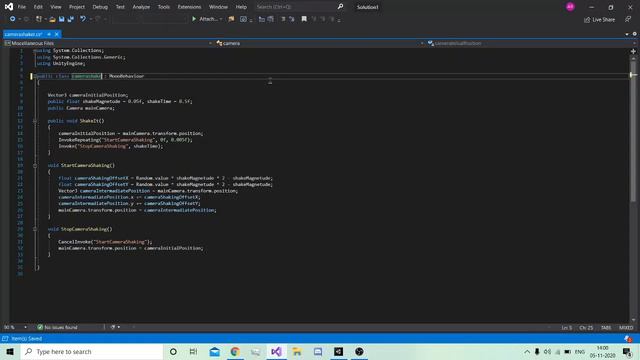Open the Edit menu
This screenshot has height=360, width=640.
pyautogui.click(x=38, y=7)
